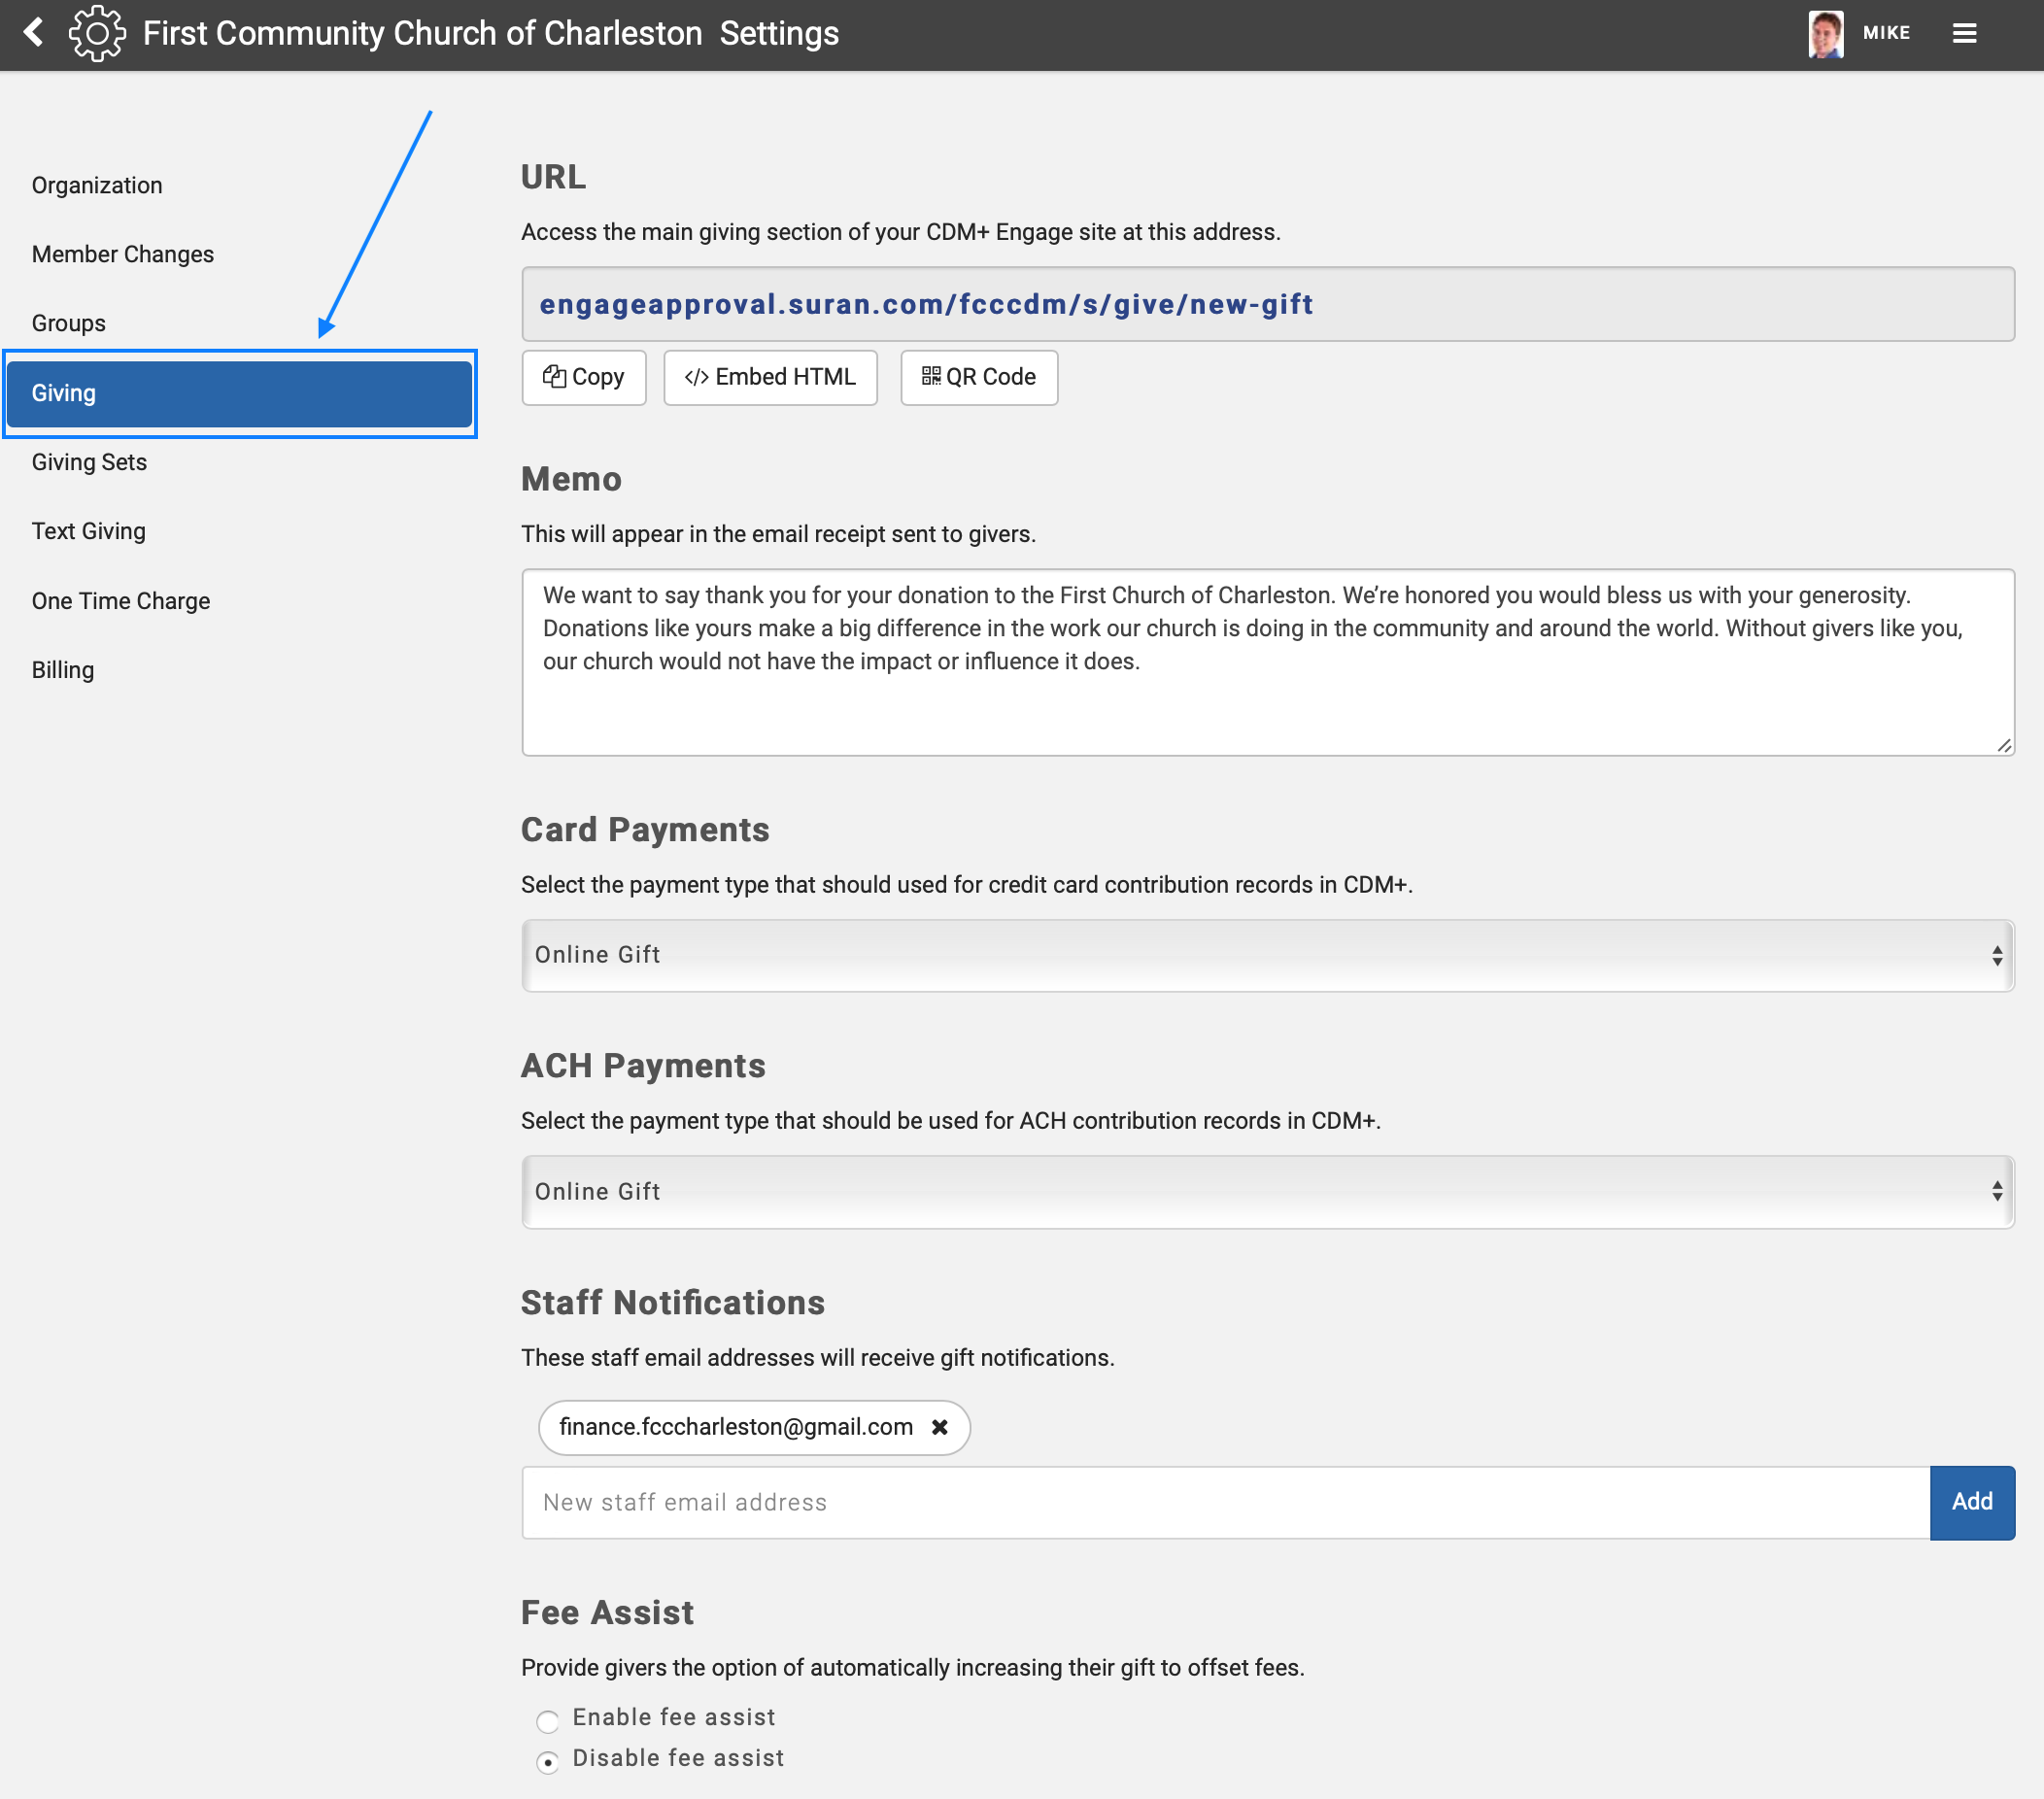Go to Text Giving settings
The image size is (2044, 1799).
point(88,531)
